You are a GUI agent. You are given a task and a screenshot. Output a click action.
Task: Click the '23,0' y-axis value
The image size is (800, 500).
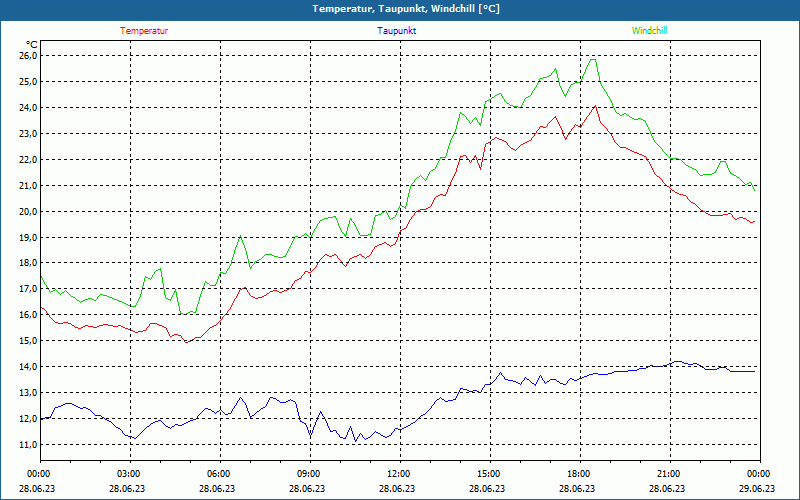point(28,133)
